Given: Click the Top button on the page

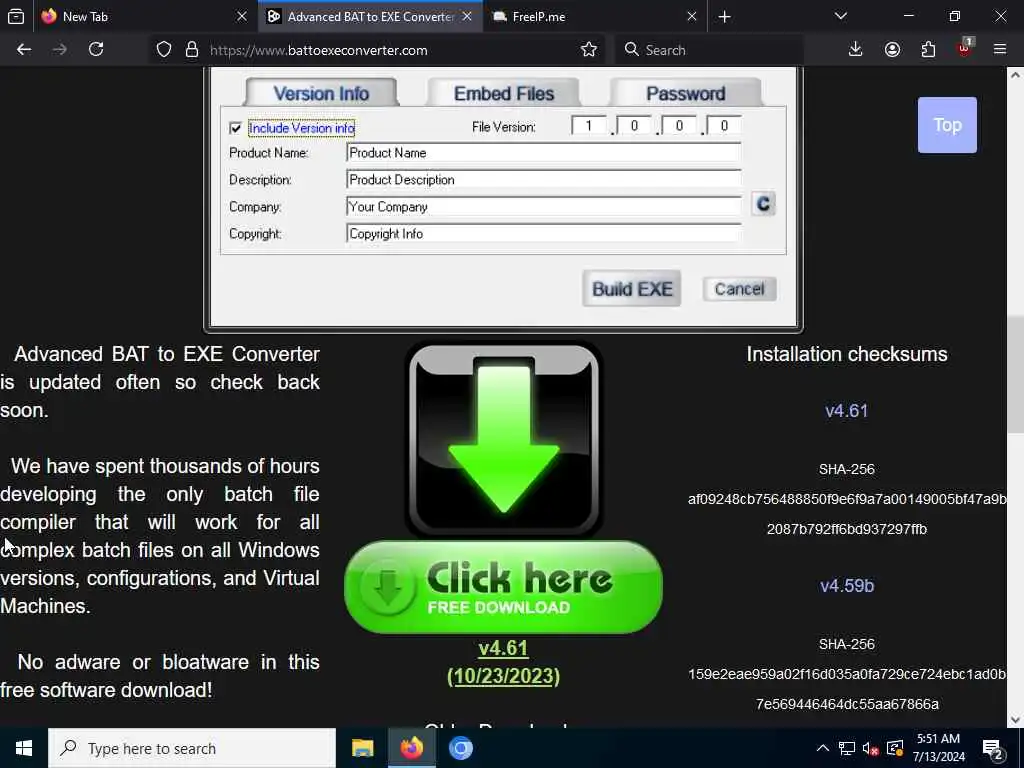Looking at the screenshot, I should [x=947, y=125].
